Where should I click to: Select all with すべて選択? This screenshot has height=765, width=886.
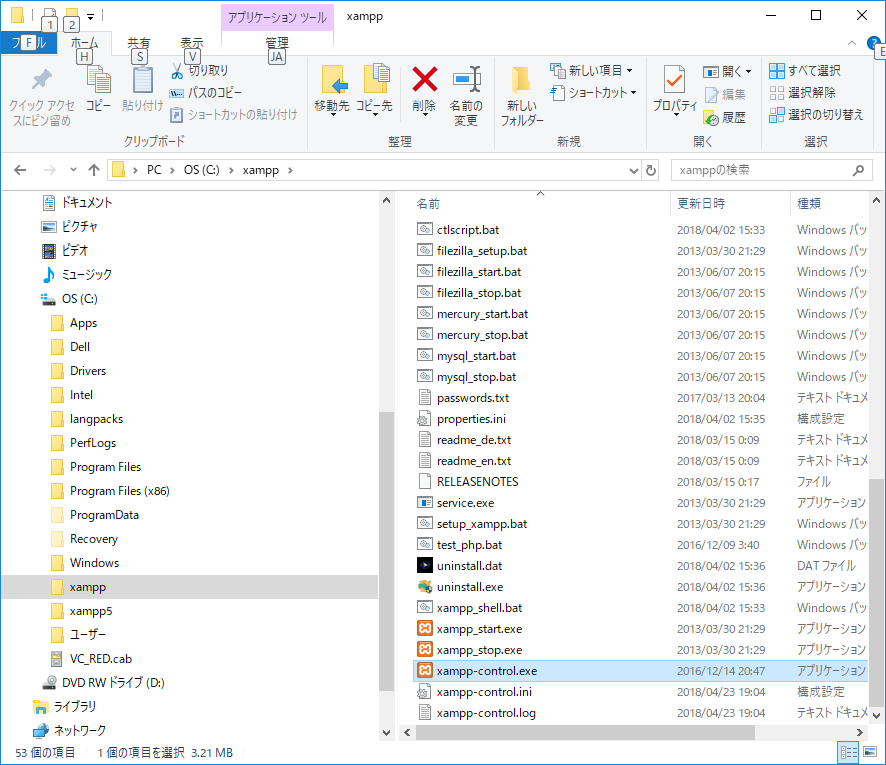[x=805, y=71]
